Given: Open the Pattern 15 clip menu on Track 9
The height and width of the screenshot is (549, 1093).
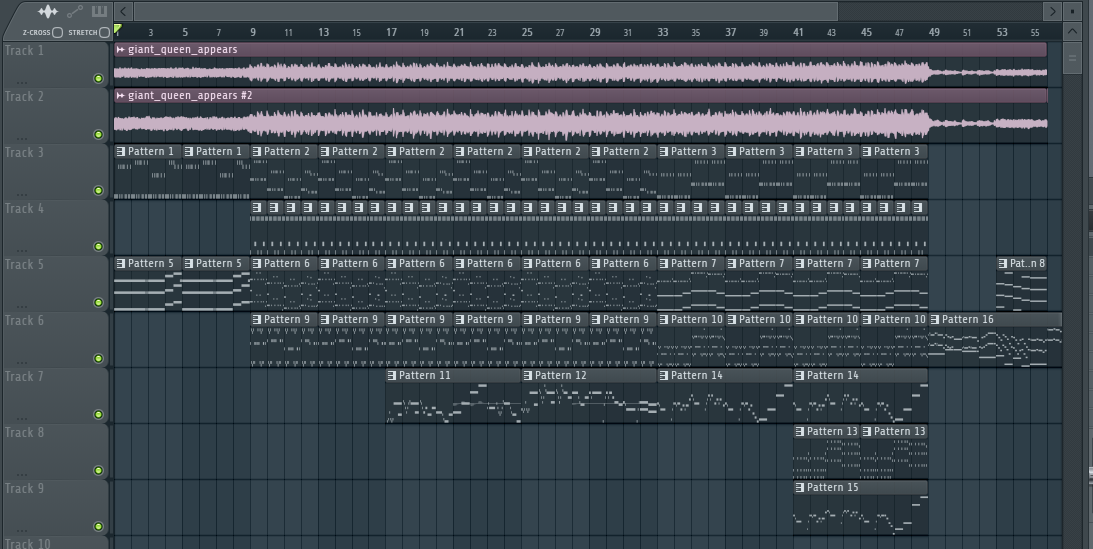Looking at the screenshot, I should [800, 487].
